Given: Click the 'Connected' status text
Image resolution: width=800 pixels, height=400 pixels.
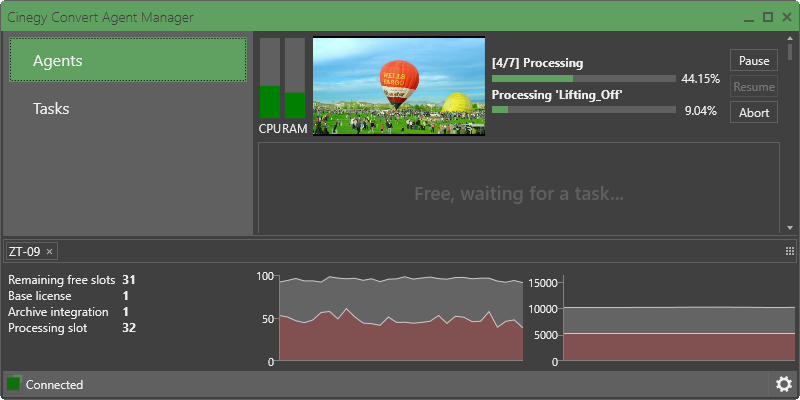Looking at the screenshot, I should pyautogui.click(x=55, y=385).
